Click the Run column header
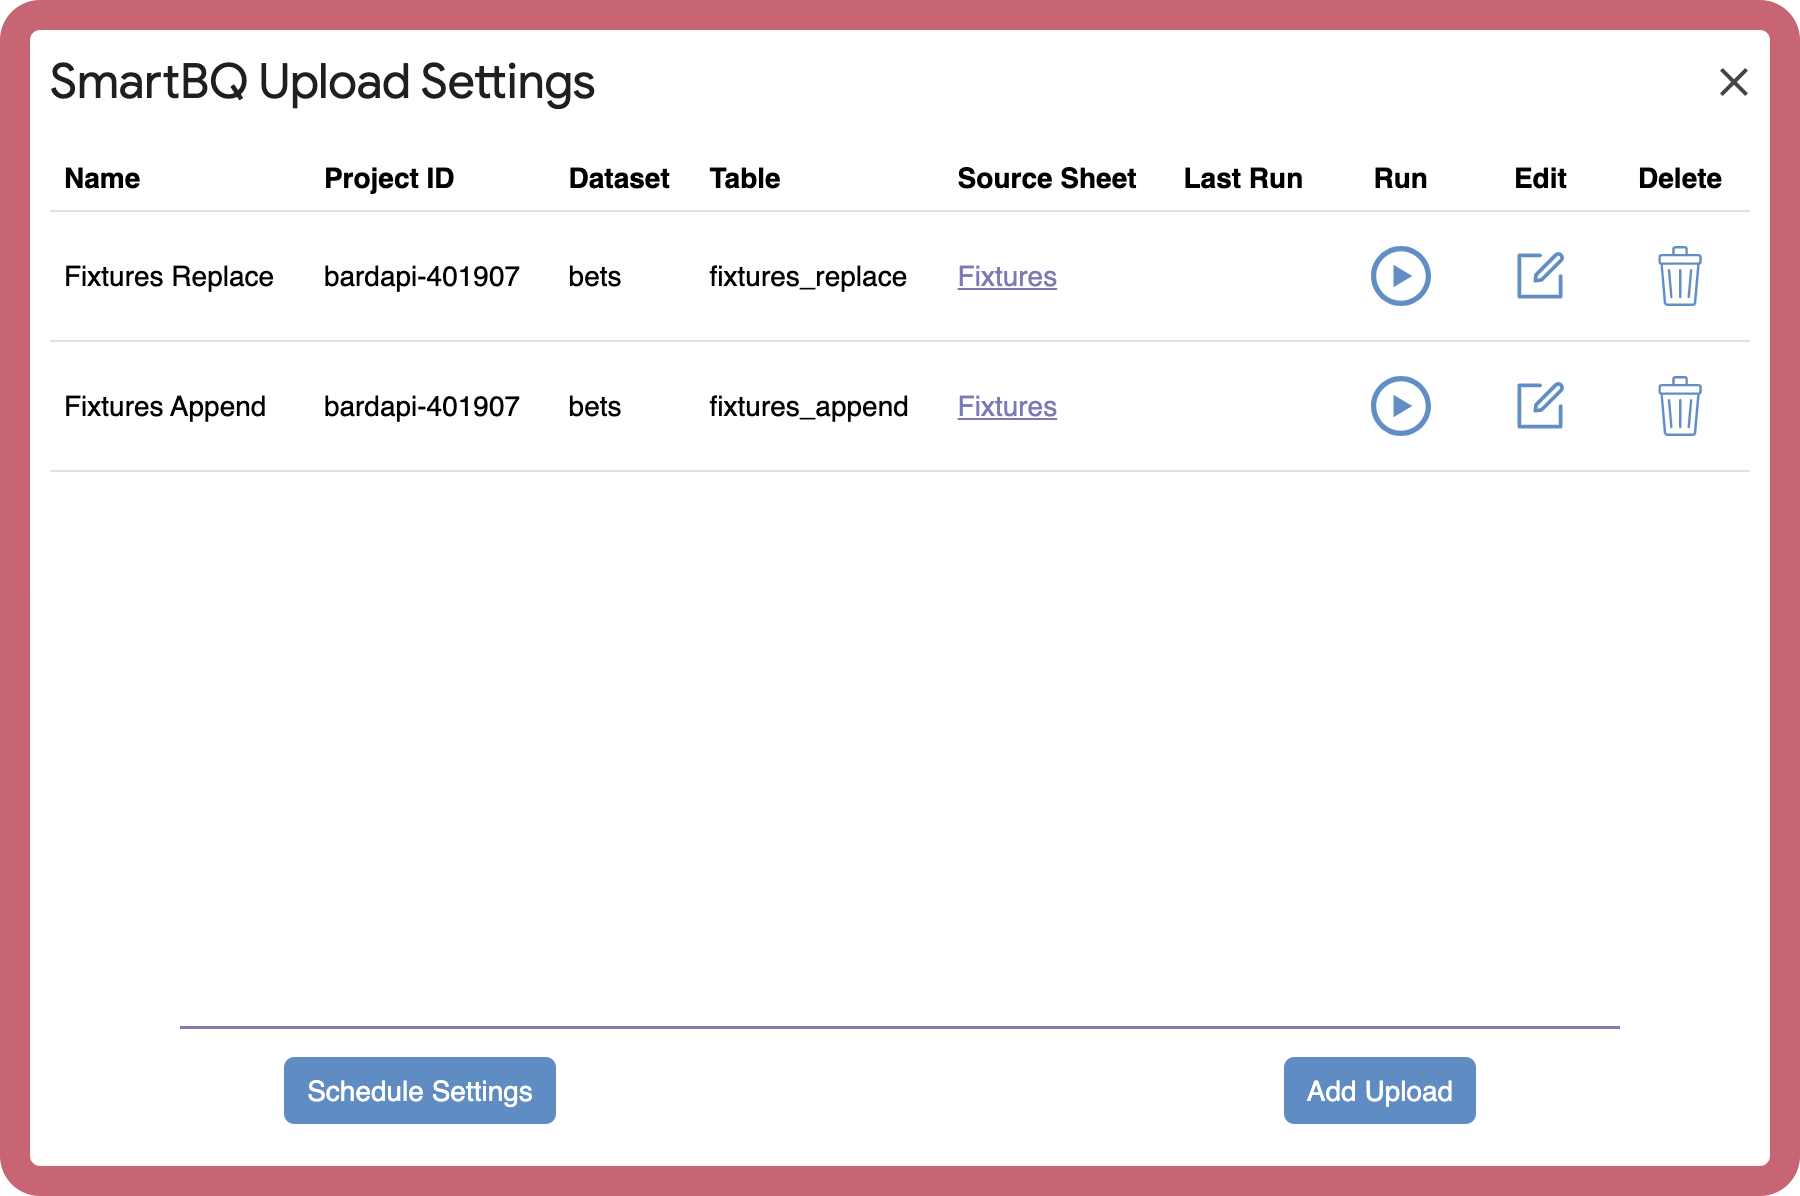 click(1400, 178)
